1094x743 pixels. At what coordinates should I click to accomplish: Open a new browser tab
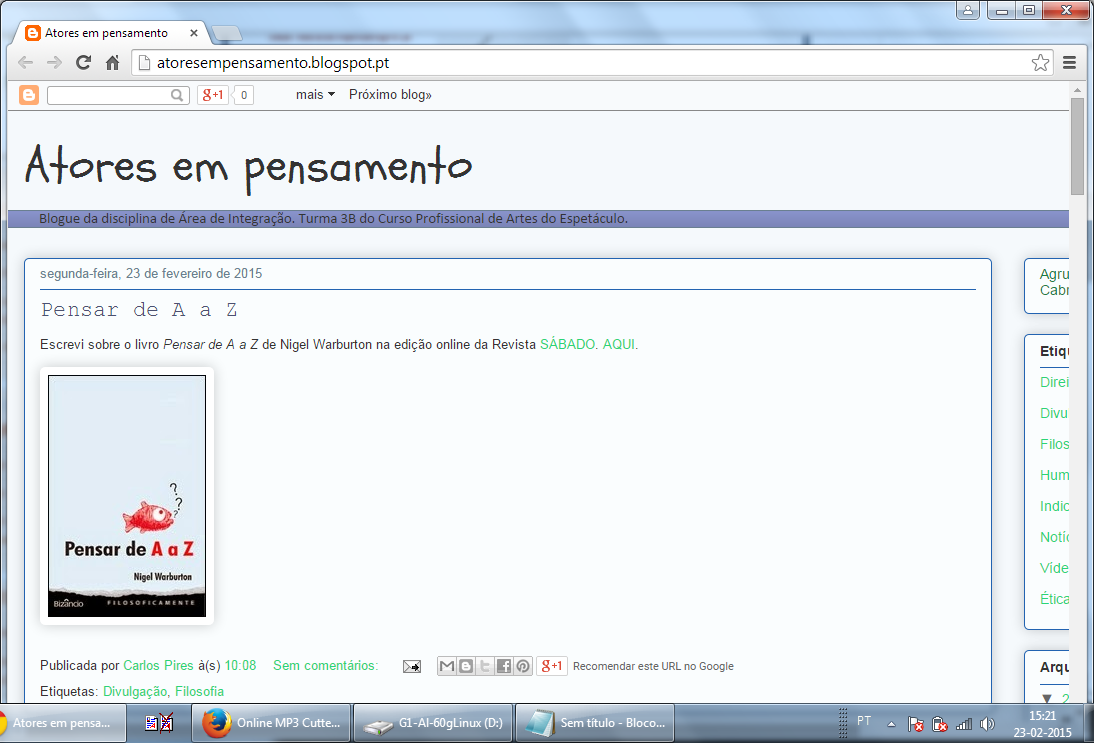226,33
